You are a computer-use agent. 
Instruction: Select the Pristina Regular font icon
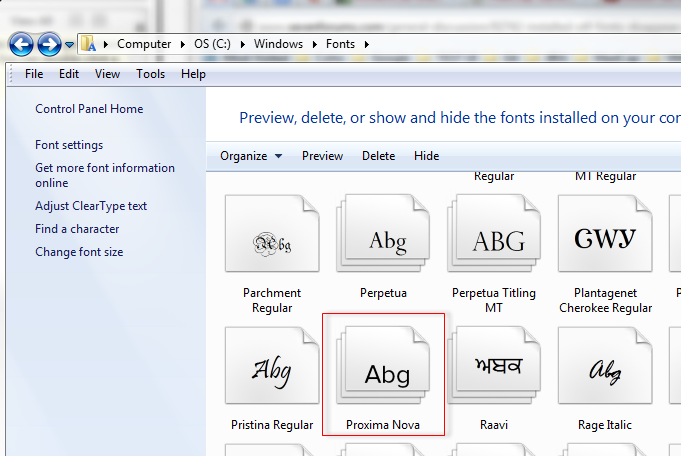pos(272,366)
